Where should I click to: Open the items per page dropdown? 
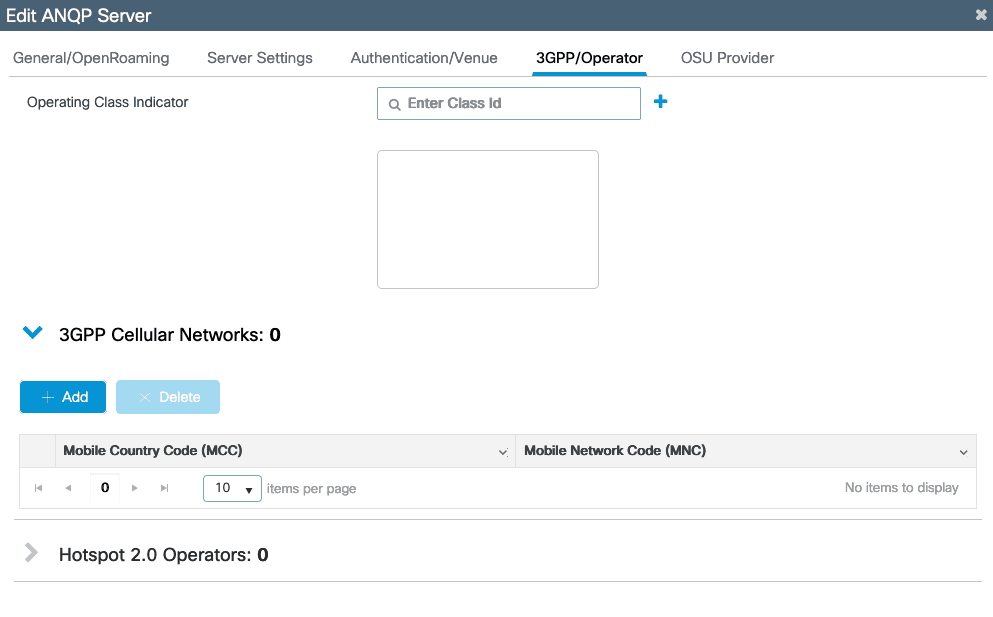point(232,488)
